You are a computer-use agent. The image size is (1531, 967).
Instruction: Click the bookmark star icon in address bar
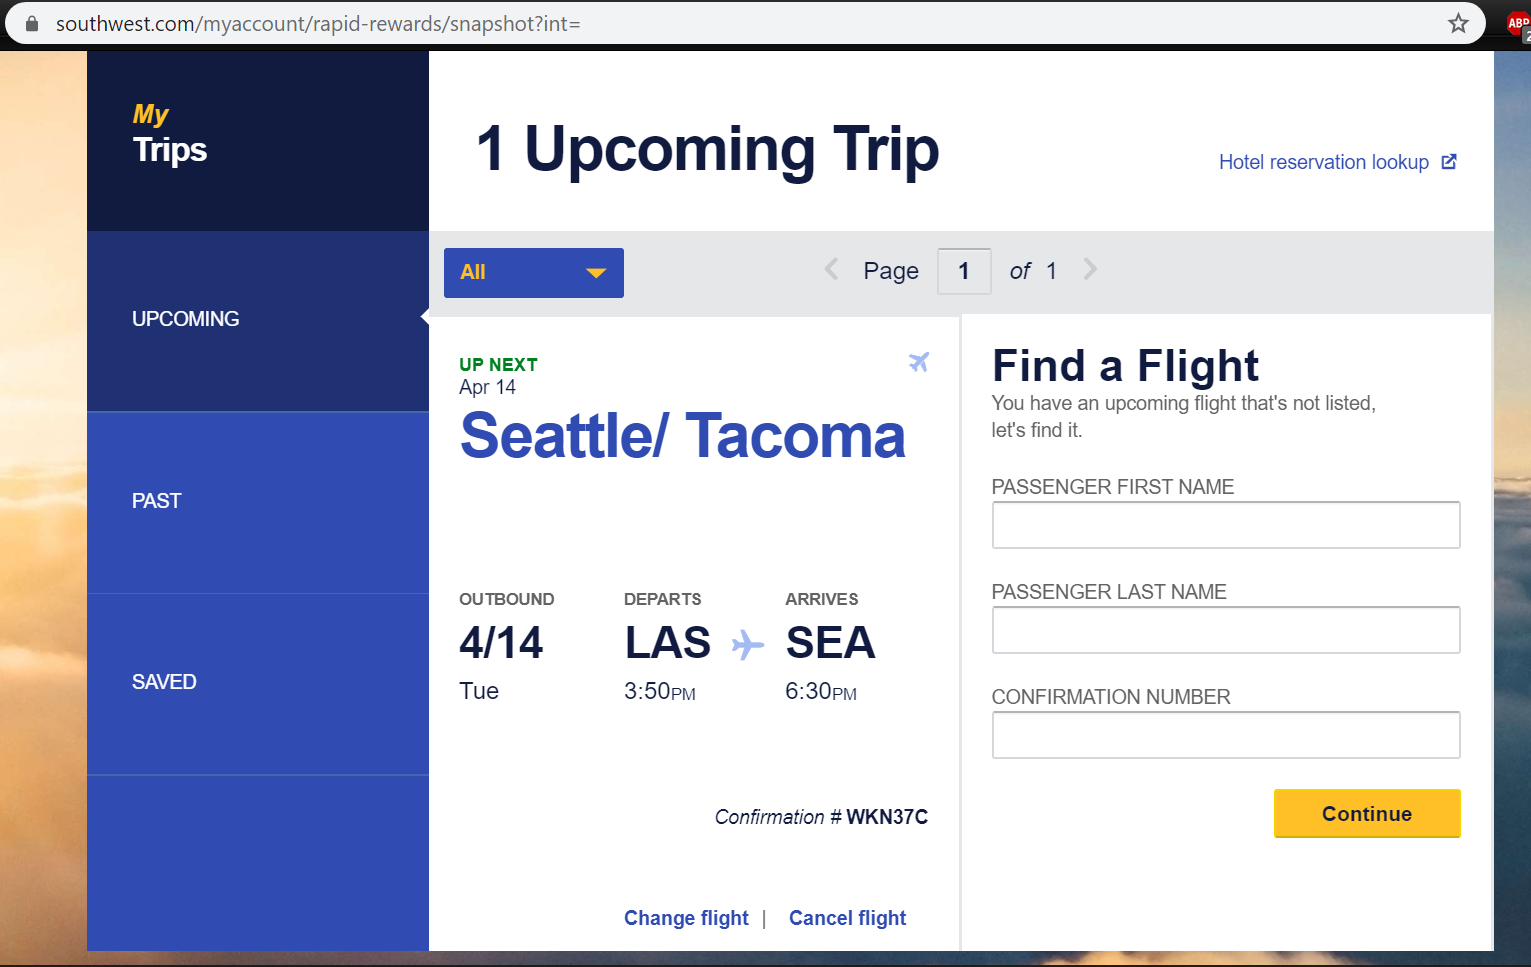pyautogui.click(x=1458, y=23)
